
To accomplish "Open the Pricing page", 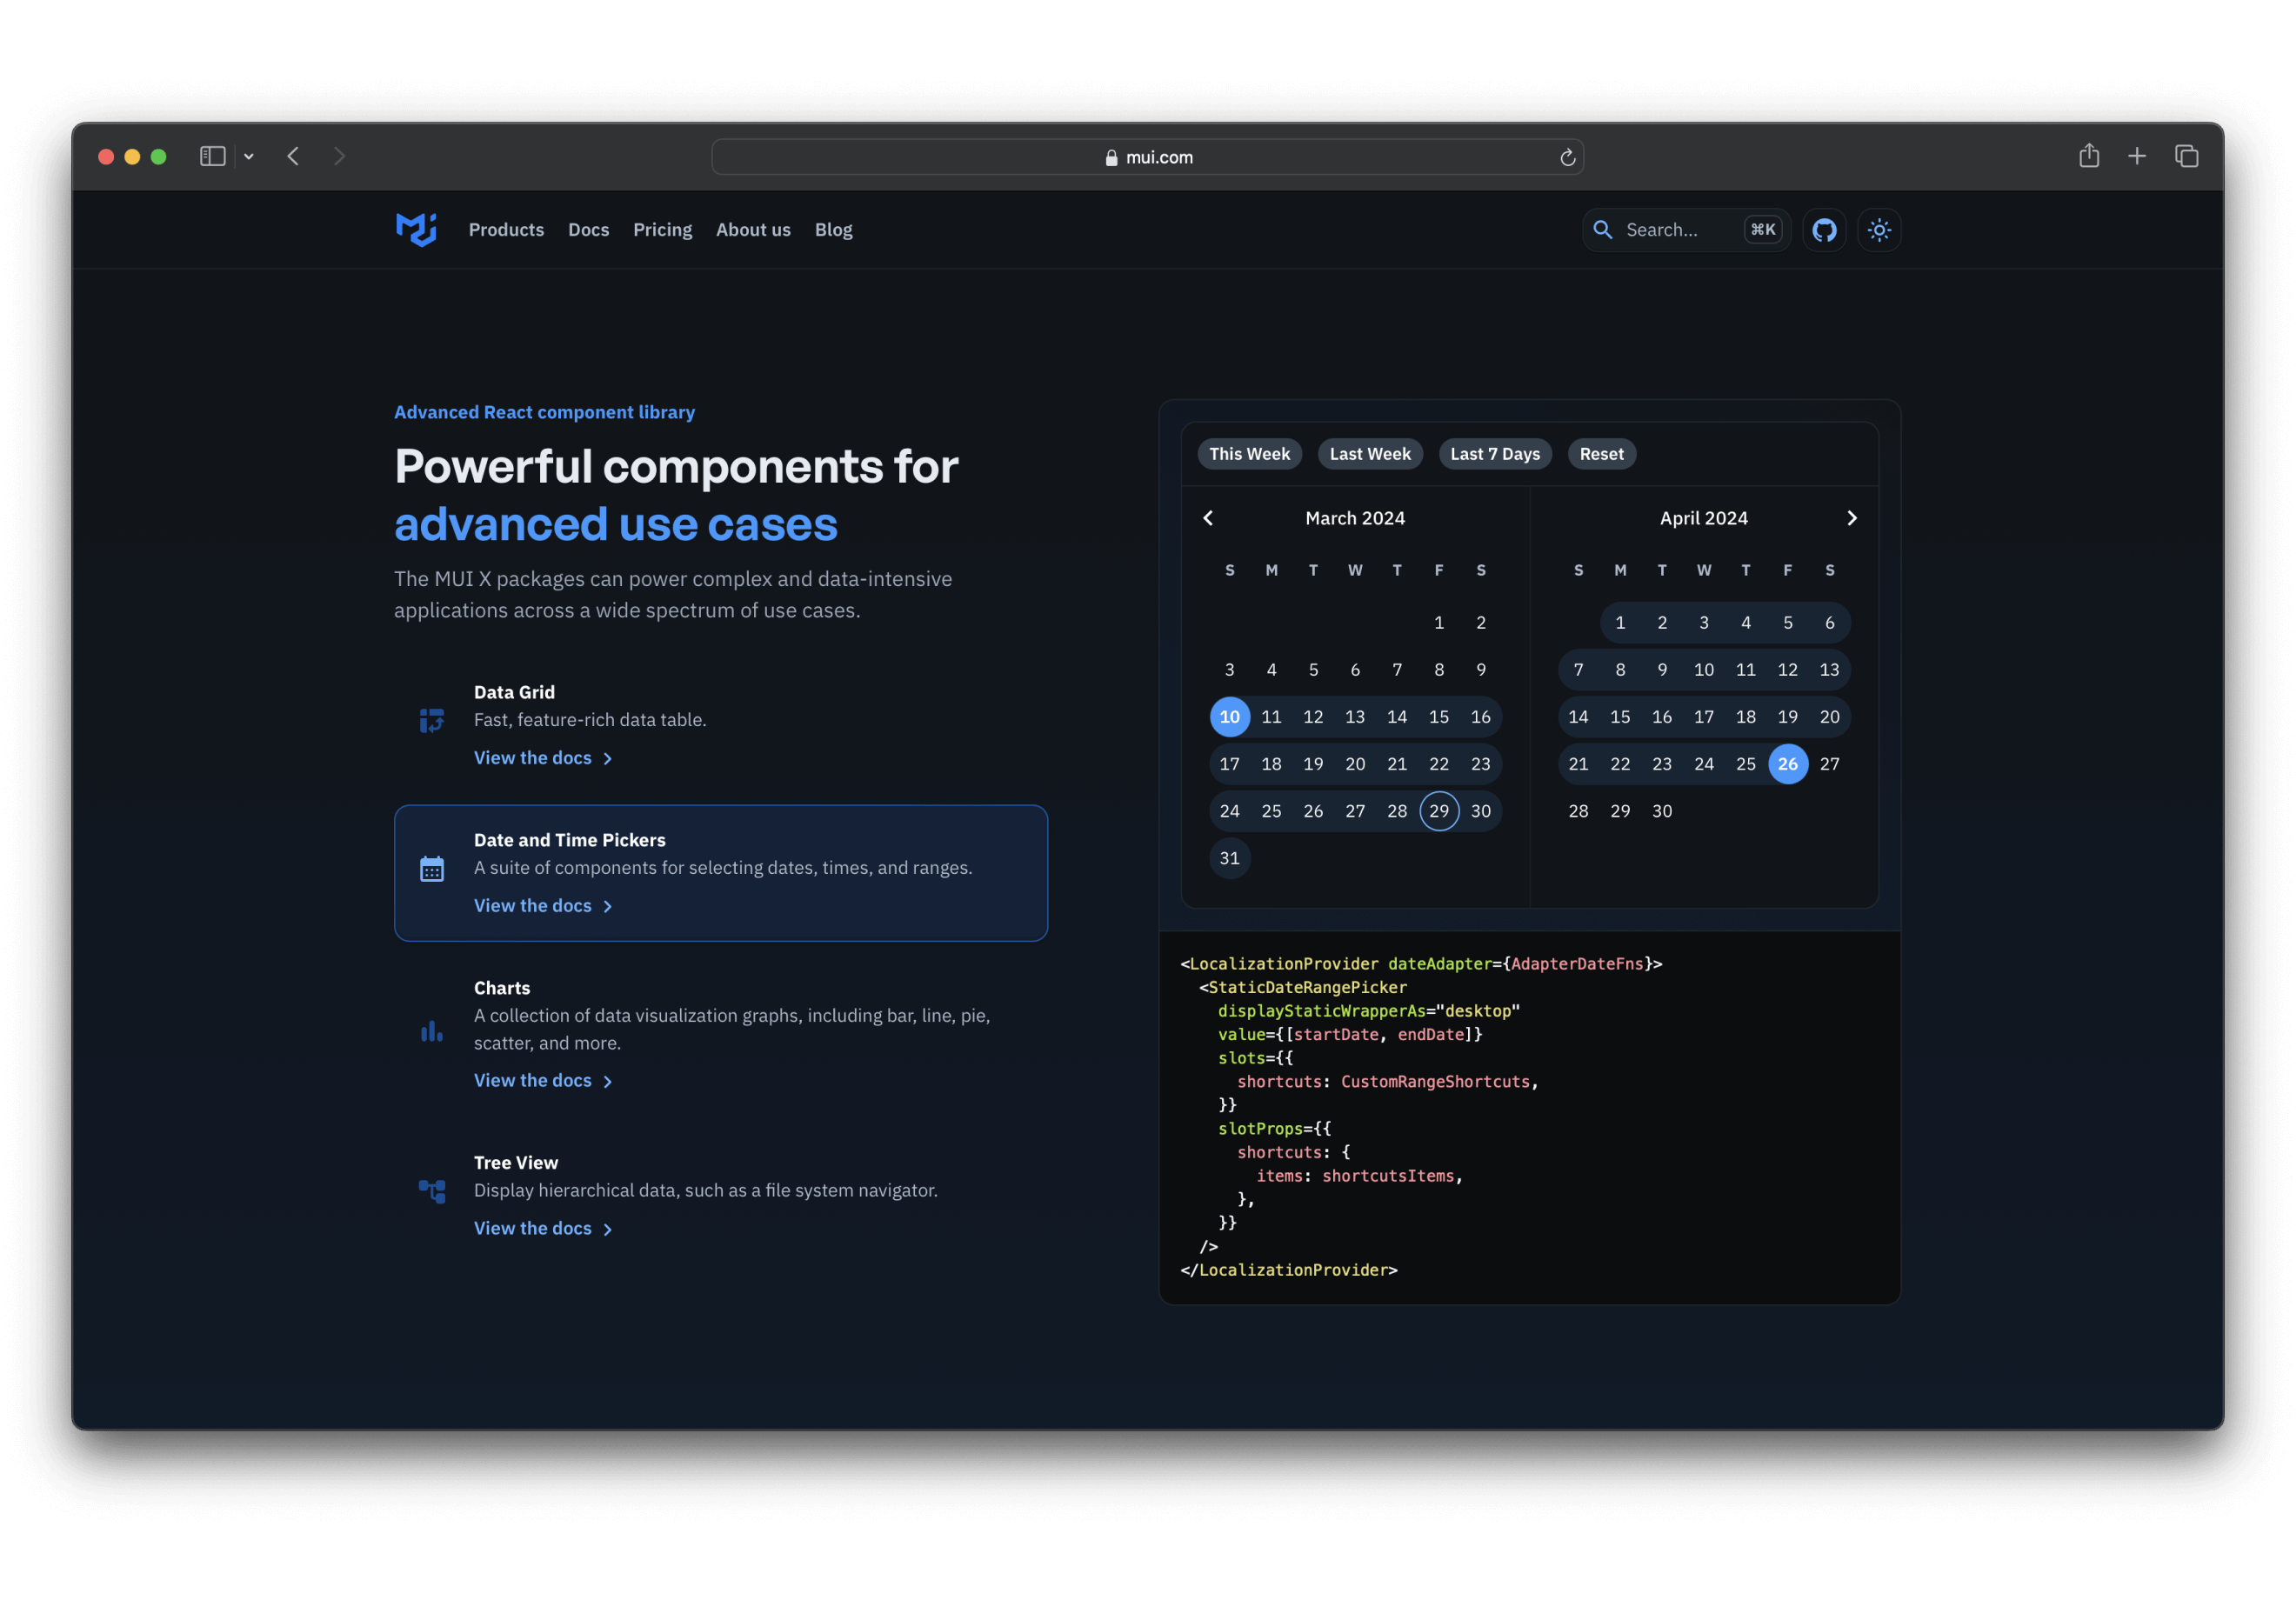I will (x=663, y=230).
